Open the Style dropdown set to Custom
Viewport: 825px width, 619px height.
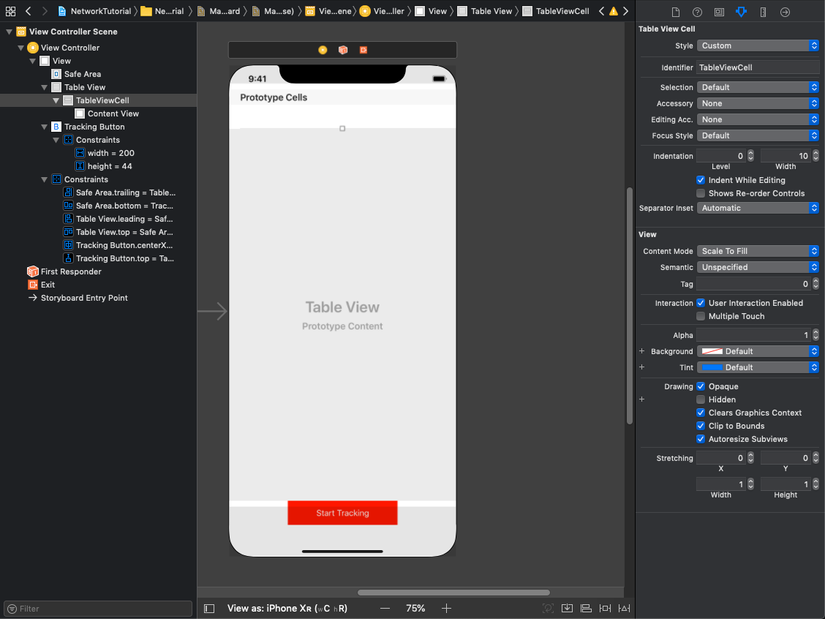758,46
